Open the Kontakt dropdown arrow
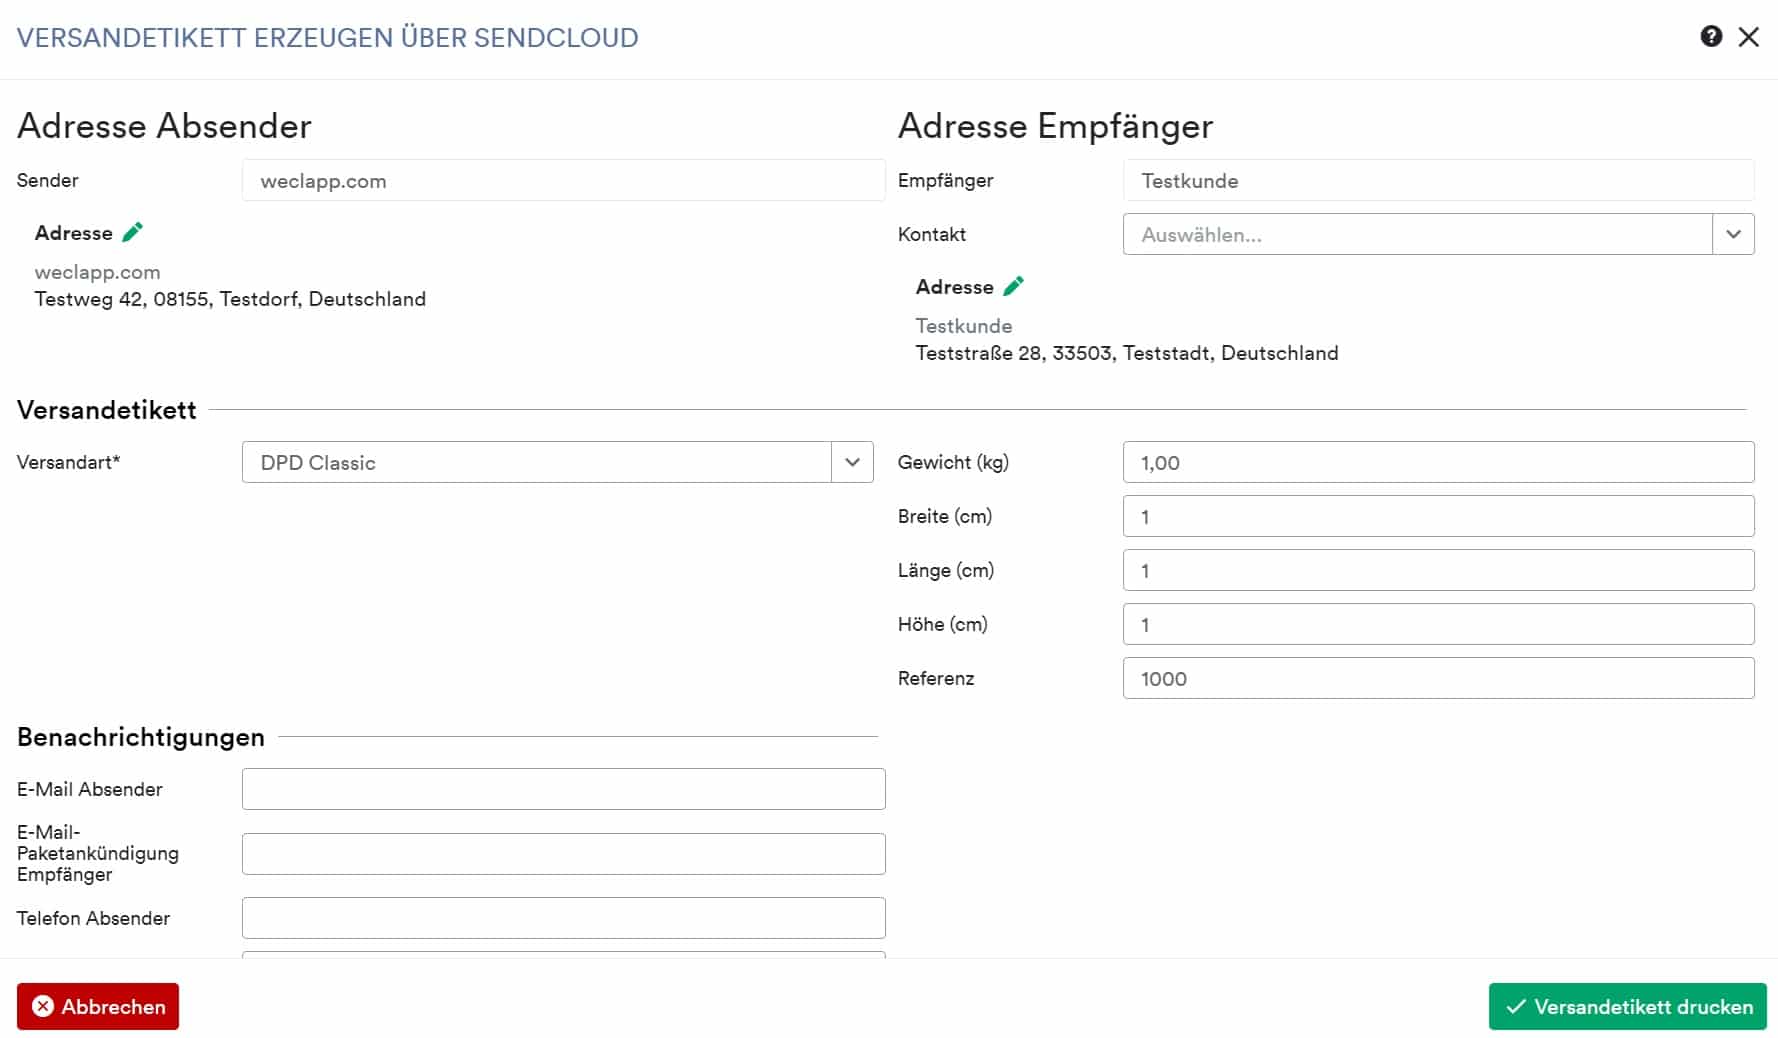 pos(1733,234)
